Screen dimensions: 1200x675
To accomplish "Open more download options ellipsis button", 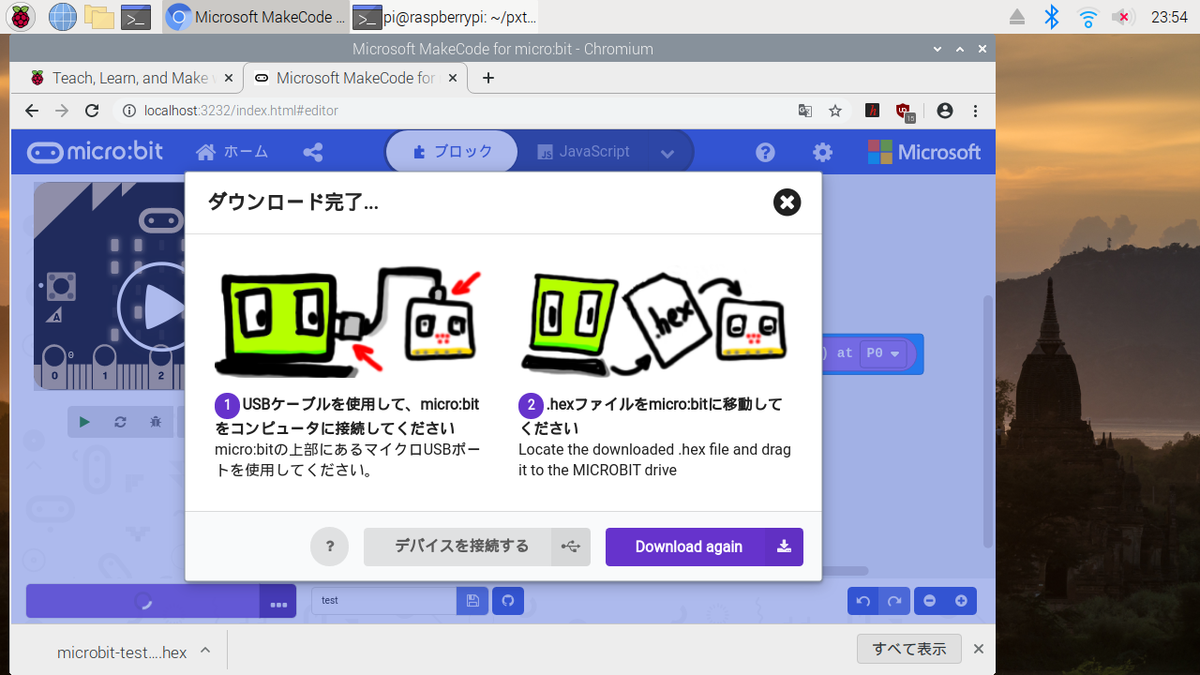I will pyautogui.click(x=278, y=602).
